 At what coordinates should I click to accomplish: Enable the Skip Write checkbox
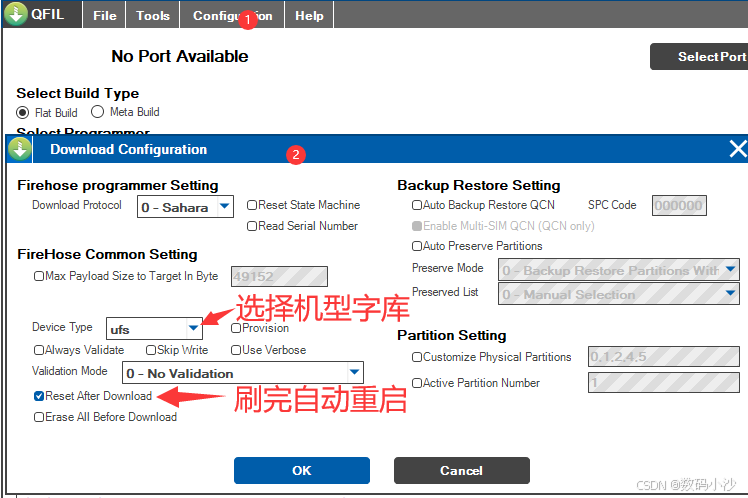pos(151,350)
